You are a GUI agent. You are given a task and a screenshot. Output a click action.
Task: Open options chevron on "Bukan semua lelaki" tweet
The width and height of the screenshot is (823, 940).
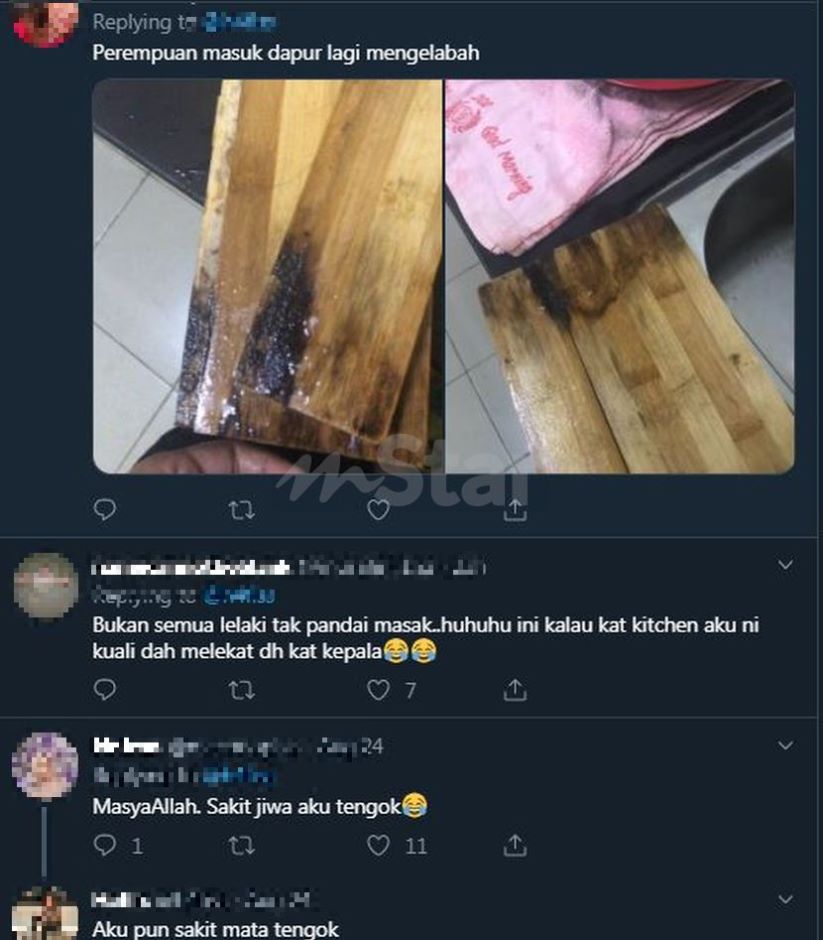(x=786, y=566)
